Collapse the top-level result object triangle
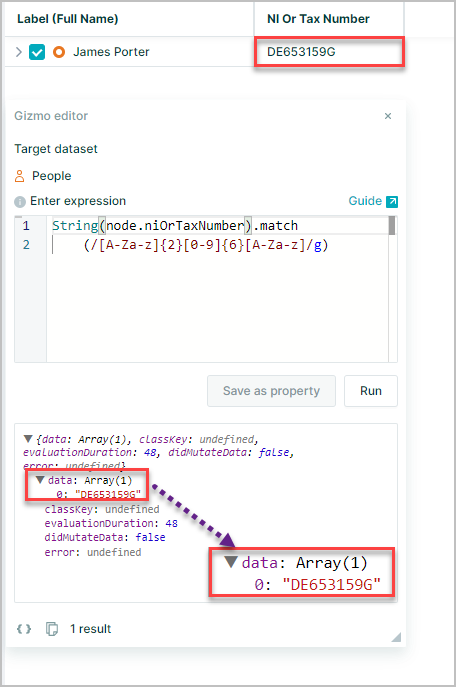This screenshot has height=687, width=456. coord(28,439)
